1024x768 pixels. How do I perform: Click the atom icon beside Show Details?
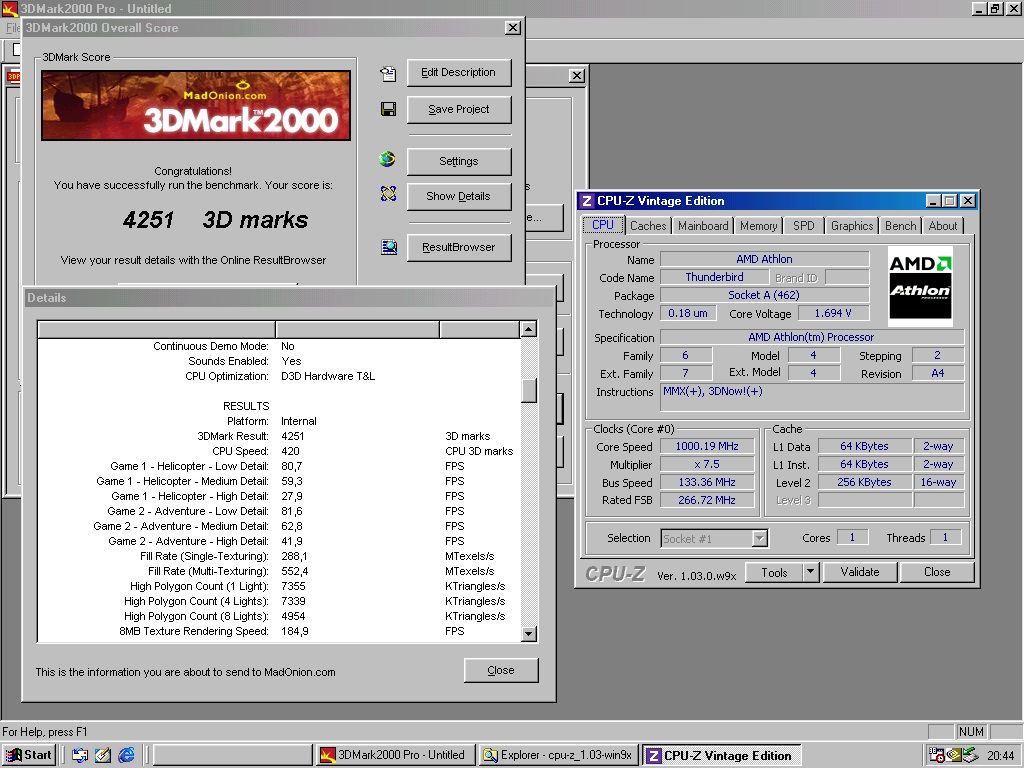pos(389,194)
